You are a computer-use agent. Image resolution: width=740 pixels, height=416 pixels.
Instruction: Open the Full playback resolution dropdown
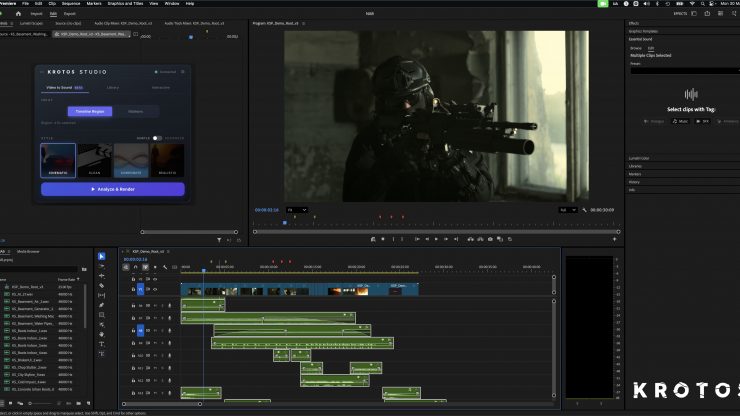click(568, 210)
